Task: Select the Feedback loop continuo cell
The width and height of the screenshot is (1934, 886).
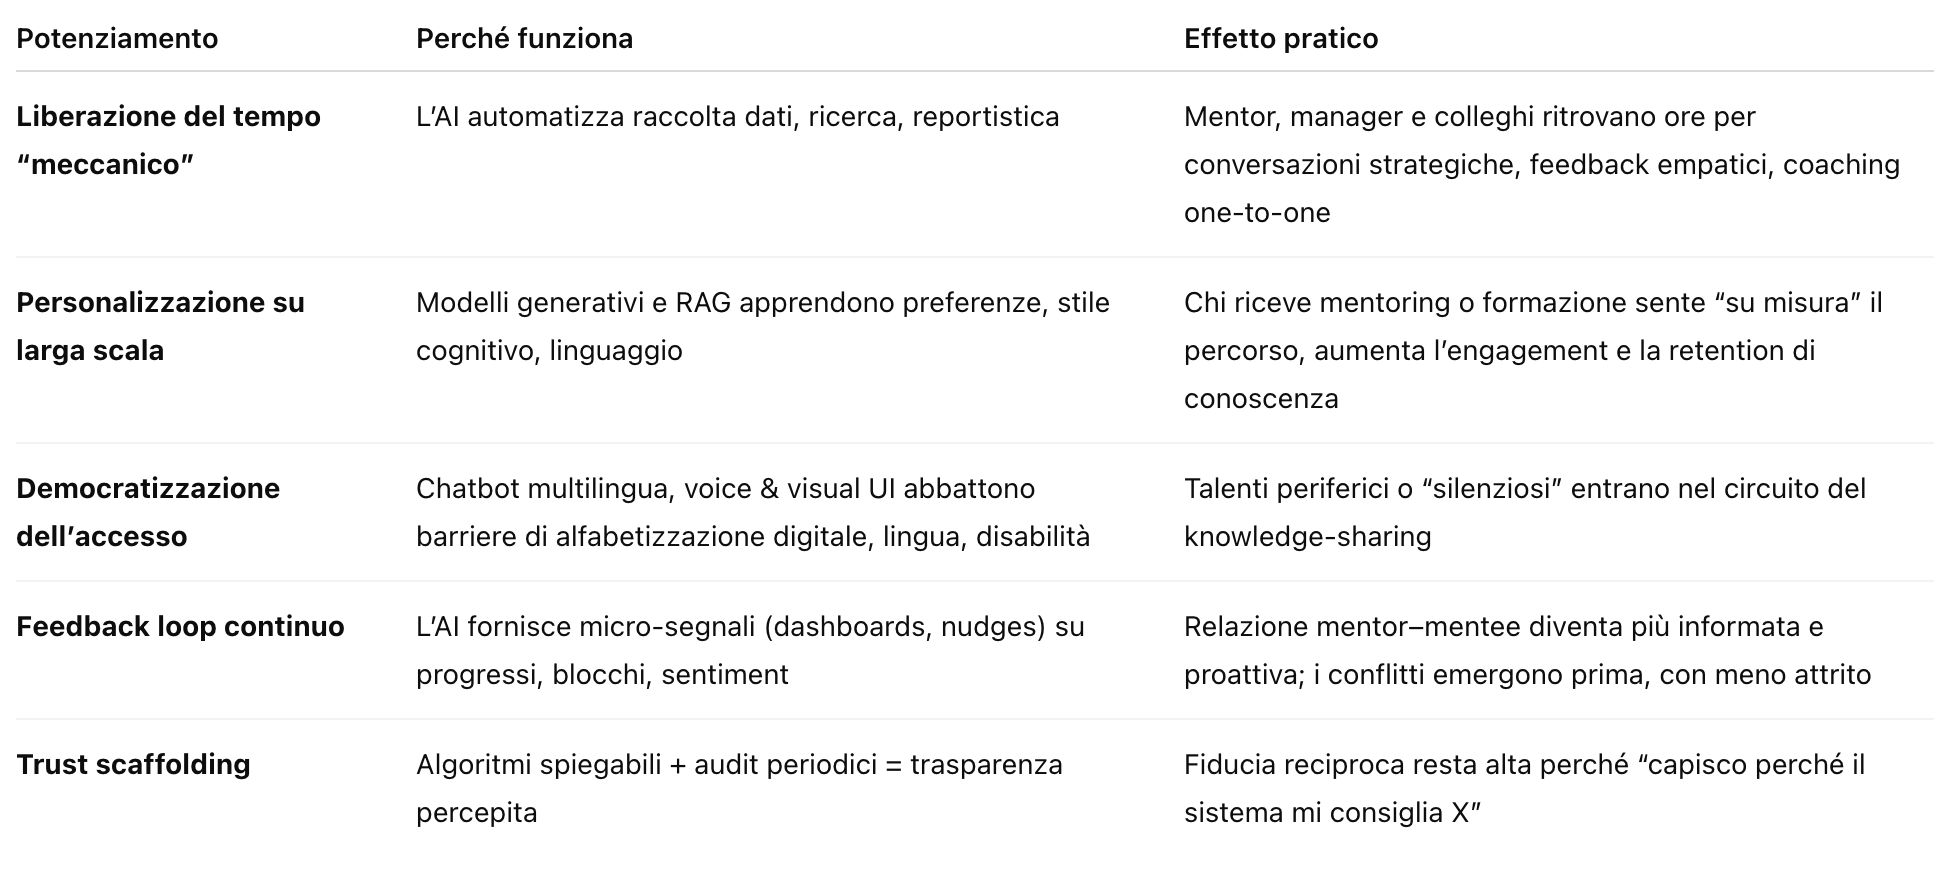Action: click(180, 626)
